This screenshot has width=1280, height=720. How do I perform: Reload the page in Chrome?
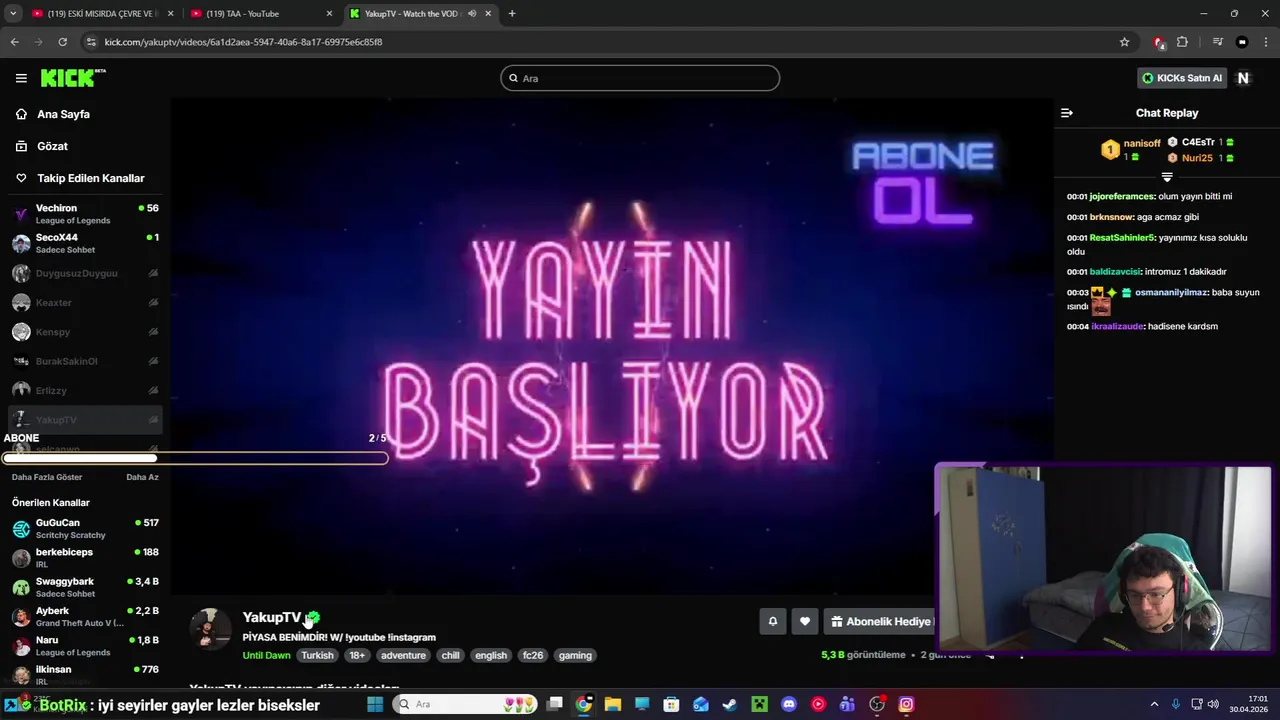(x=62, y=42)
